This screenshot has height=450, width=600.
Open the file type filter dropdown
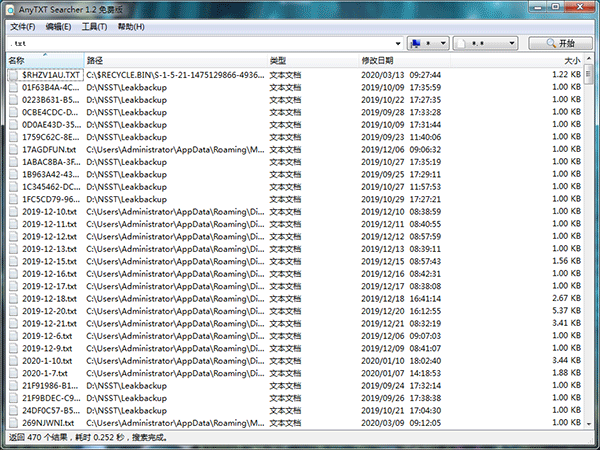(485, 43)
